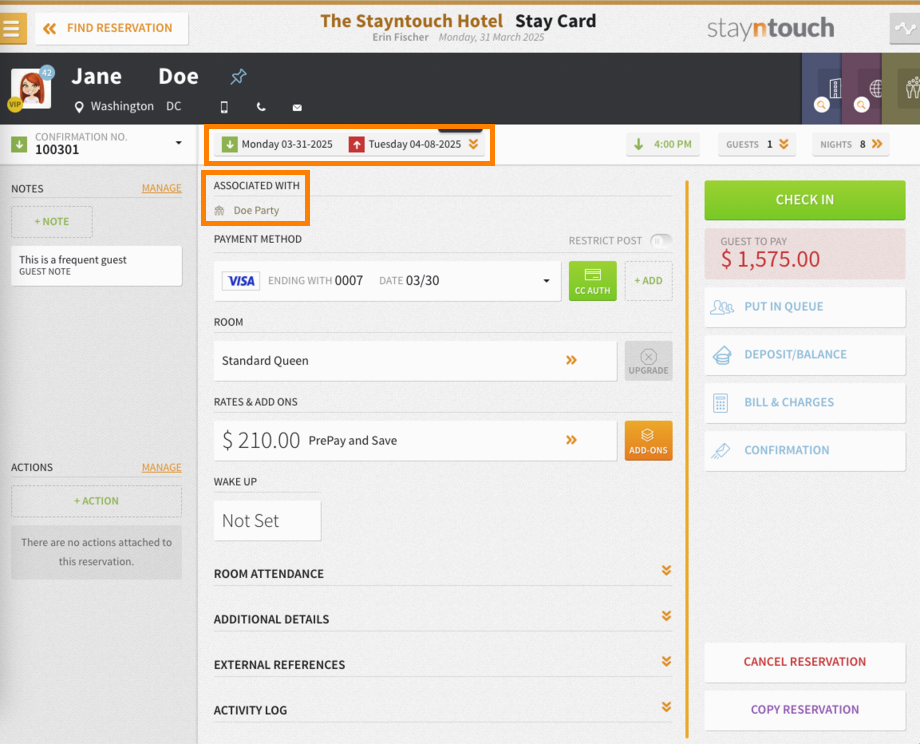Click departure date Tuesday 04-08-2025
The height and width of the screenshot is (744, 920).
[x=405, y=144]
